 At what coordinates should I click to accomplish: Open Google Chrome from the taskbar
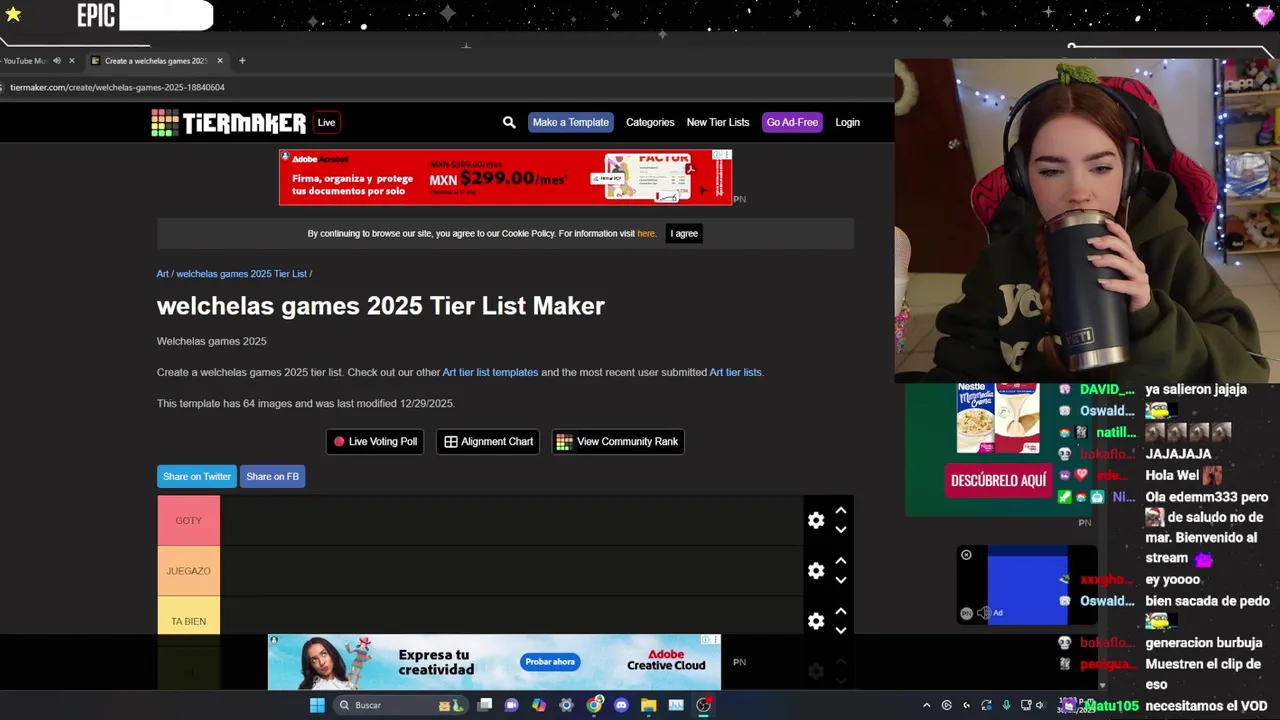pyautogui.click(x=594, y=705)
